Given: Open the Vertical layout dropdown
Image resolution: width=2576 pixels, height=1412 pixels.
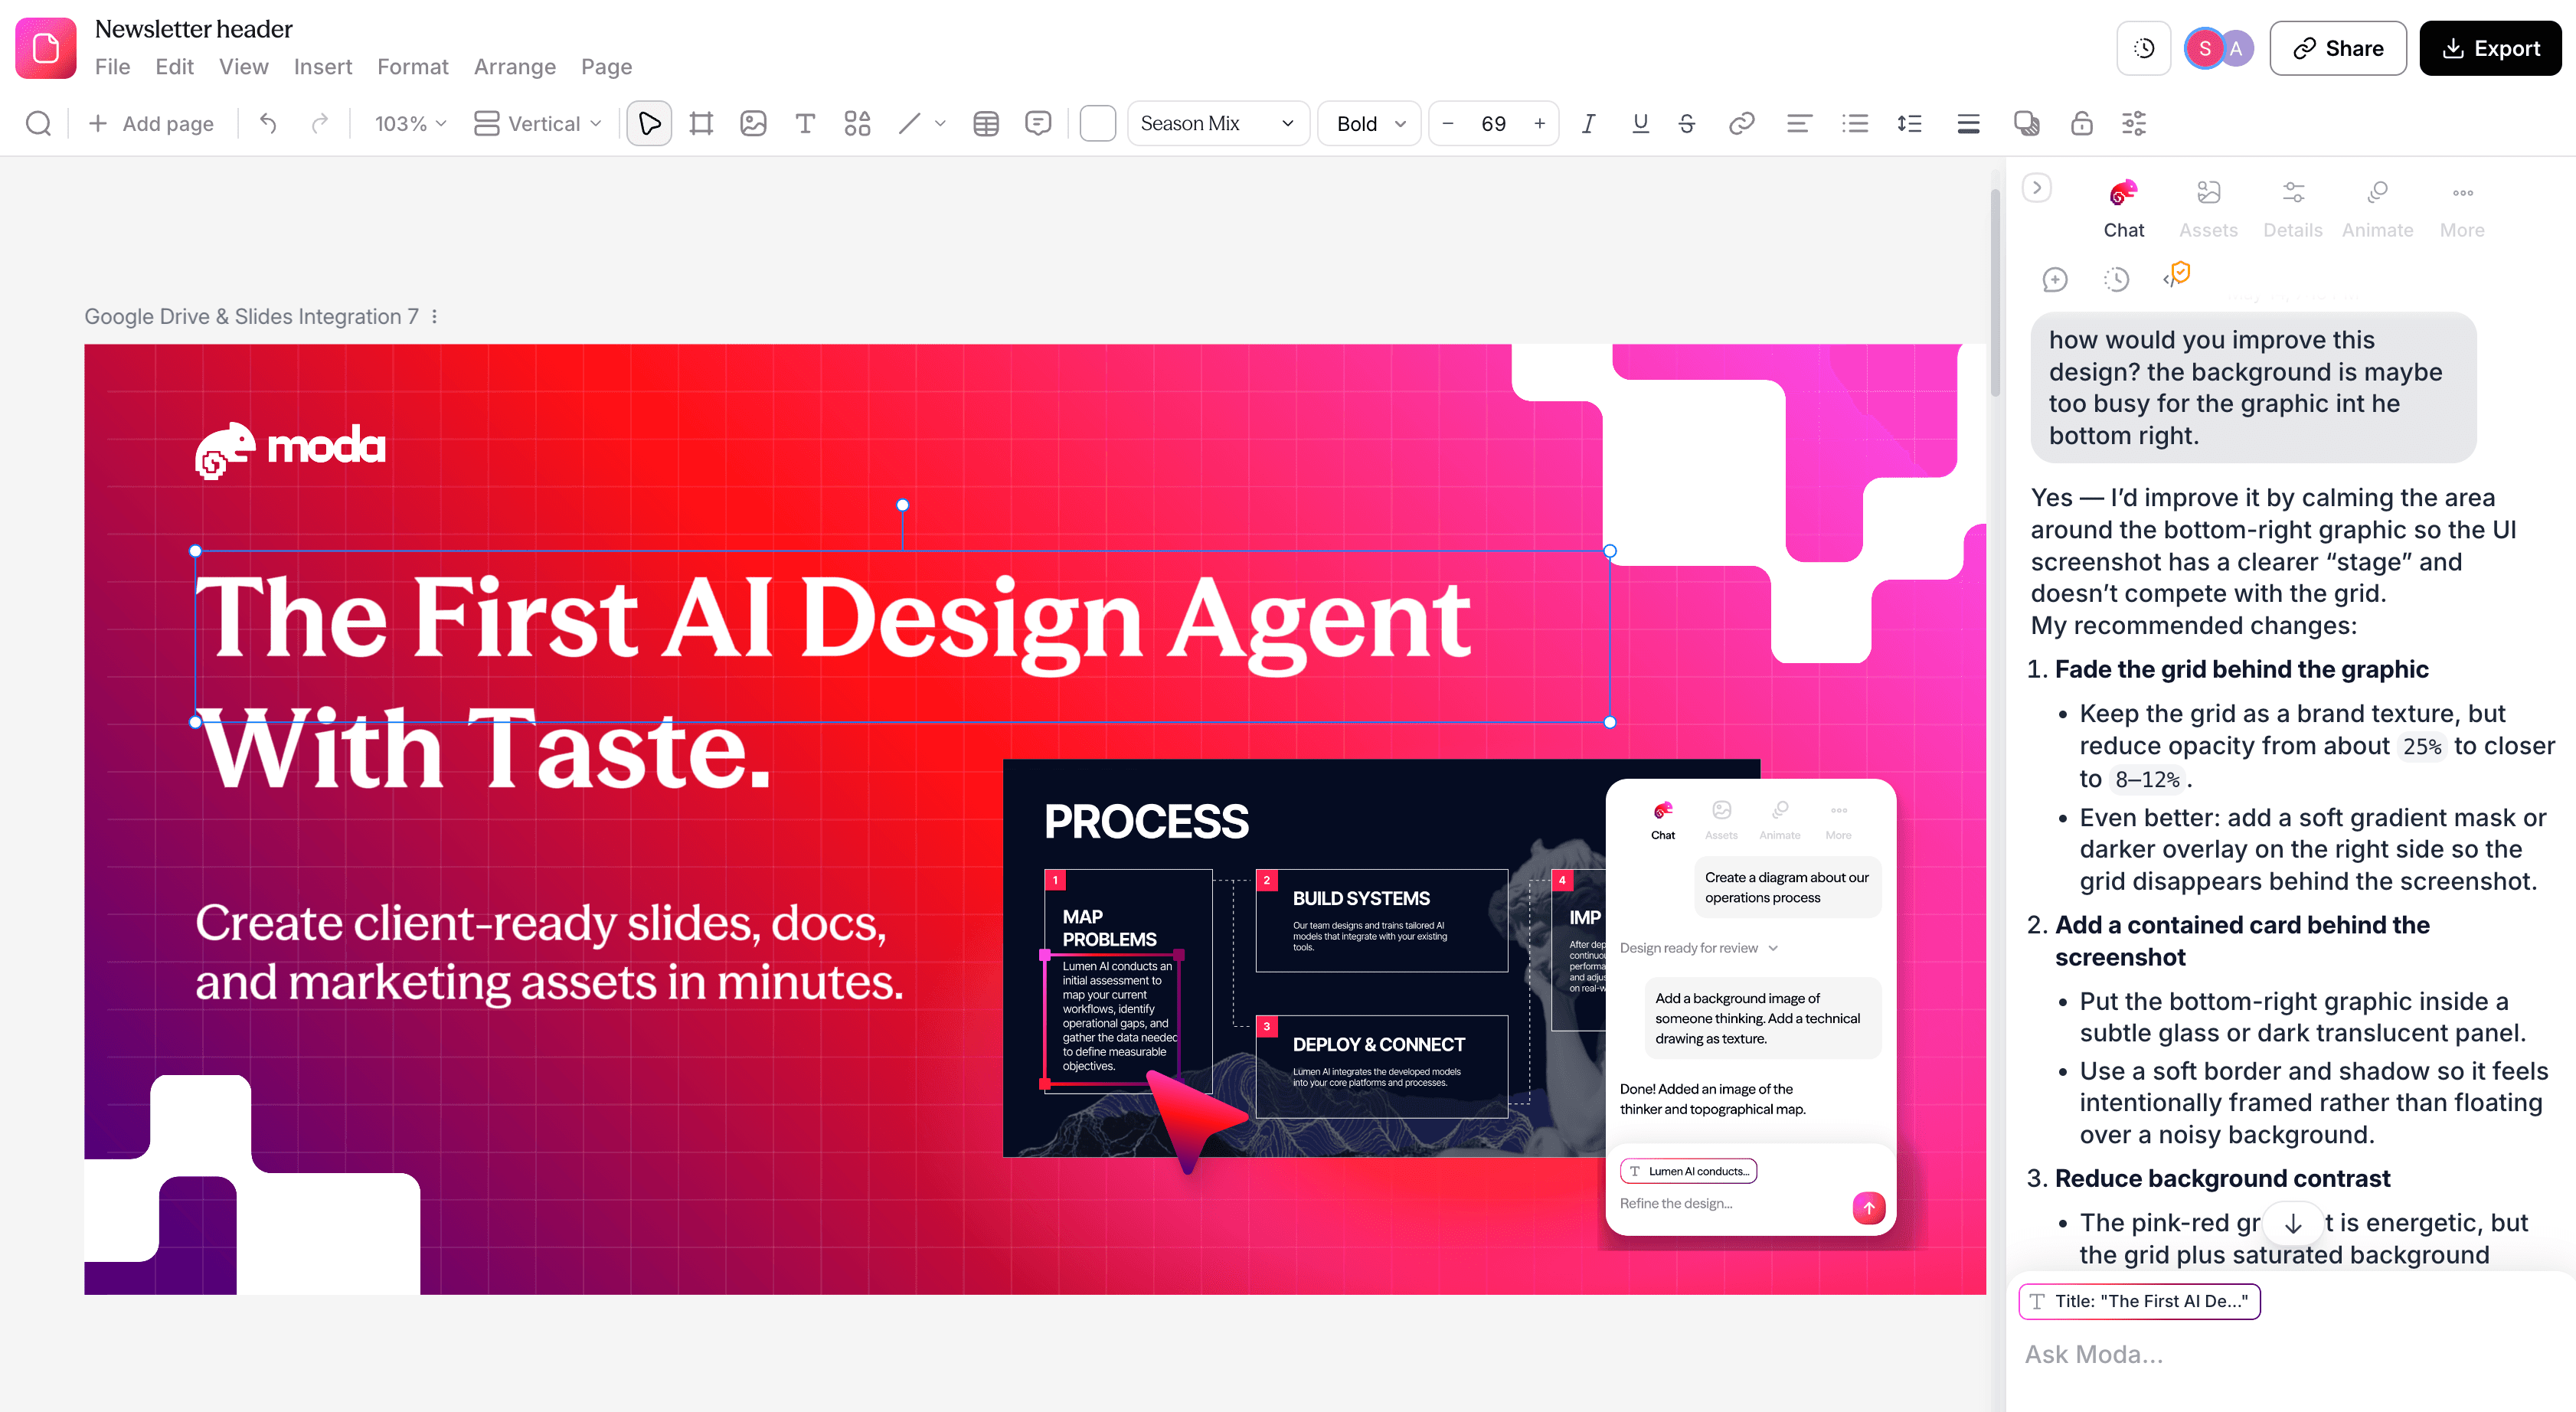Looking at the screenshot, I should pos(538,124).
